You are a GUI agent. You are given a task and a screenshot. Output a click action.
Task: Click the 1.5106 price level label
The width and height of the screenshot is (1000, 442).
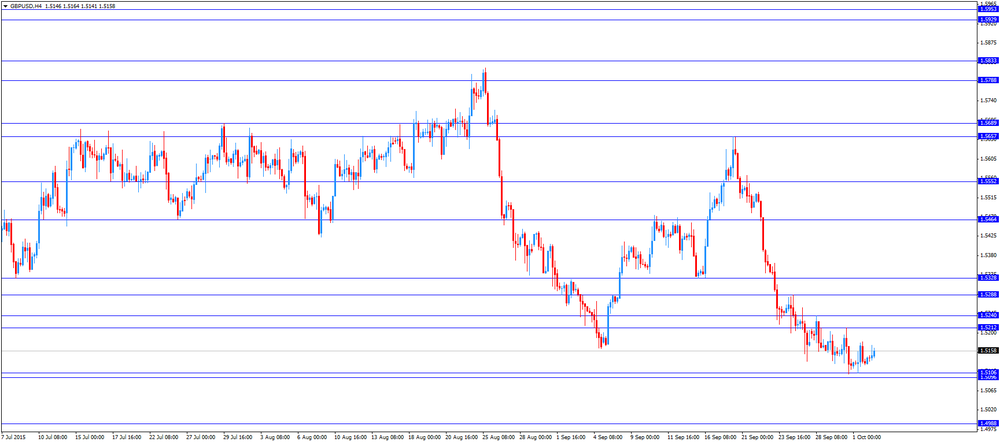tap(988, 372)
